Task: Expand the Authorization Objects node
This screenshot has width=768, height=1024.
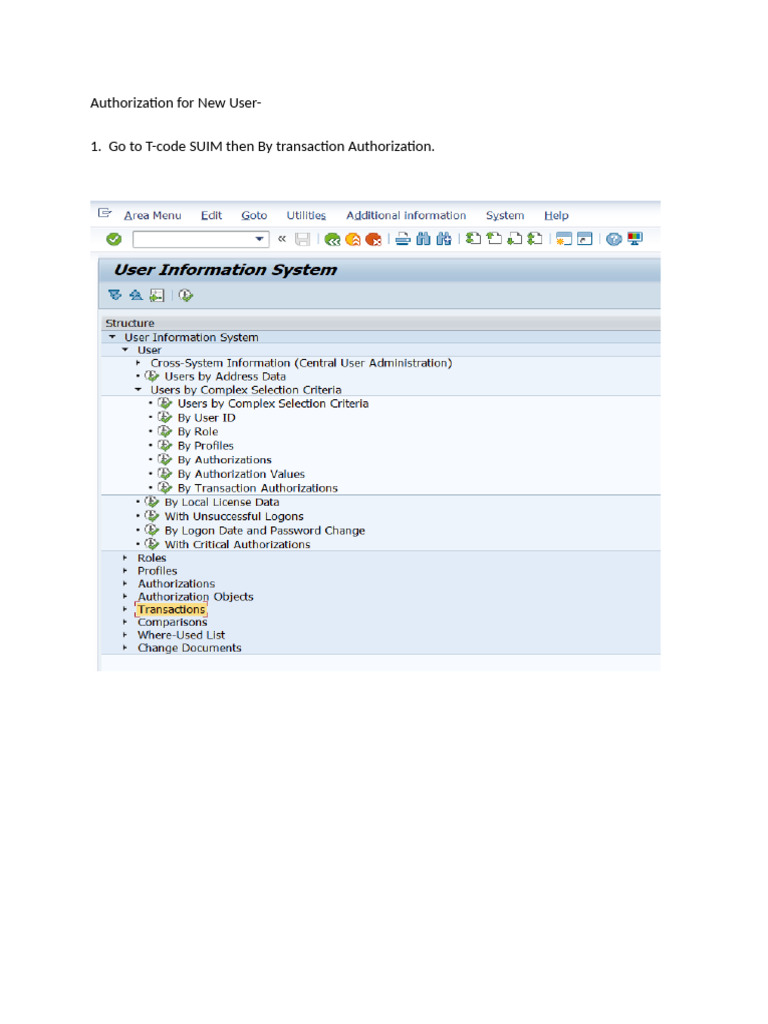Action: [125, 596]
